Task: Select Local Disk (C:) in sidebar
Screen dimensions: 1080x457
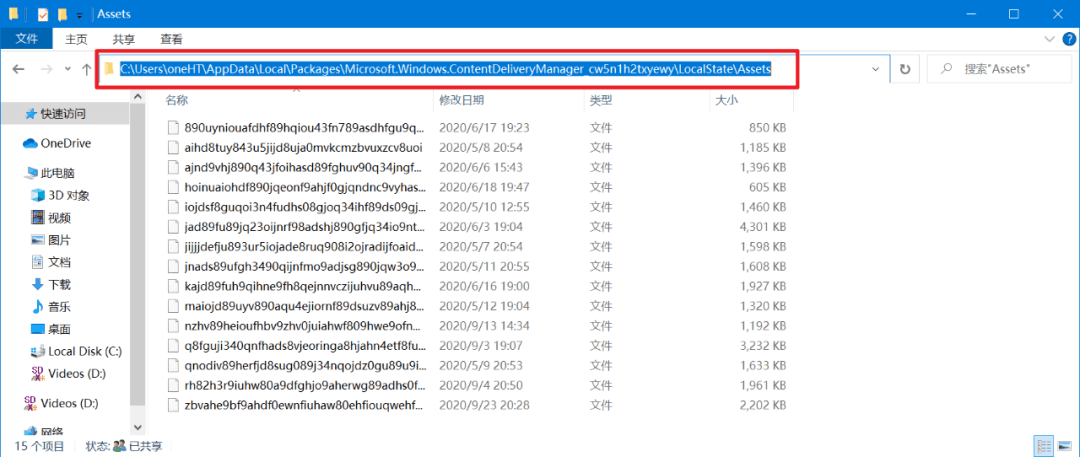Action: (x=84, y=351)
